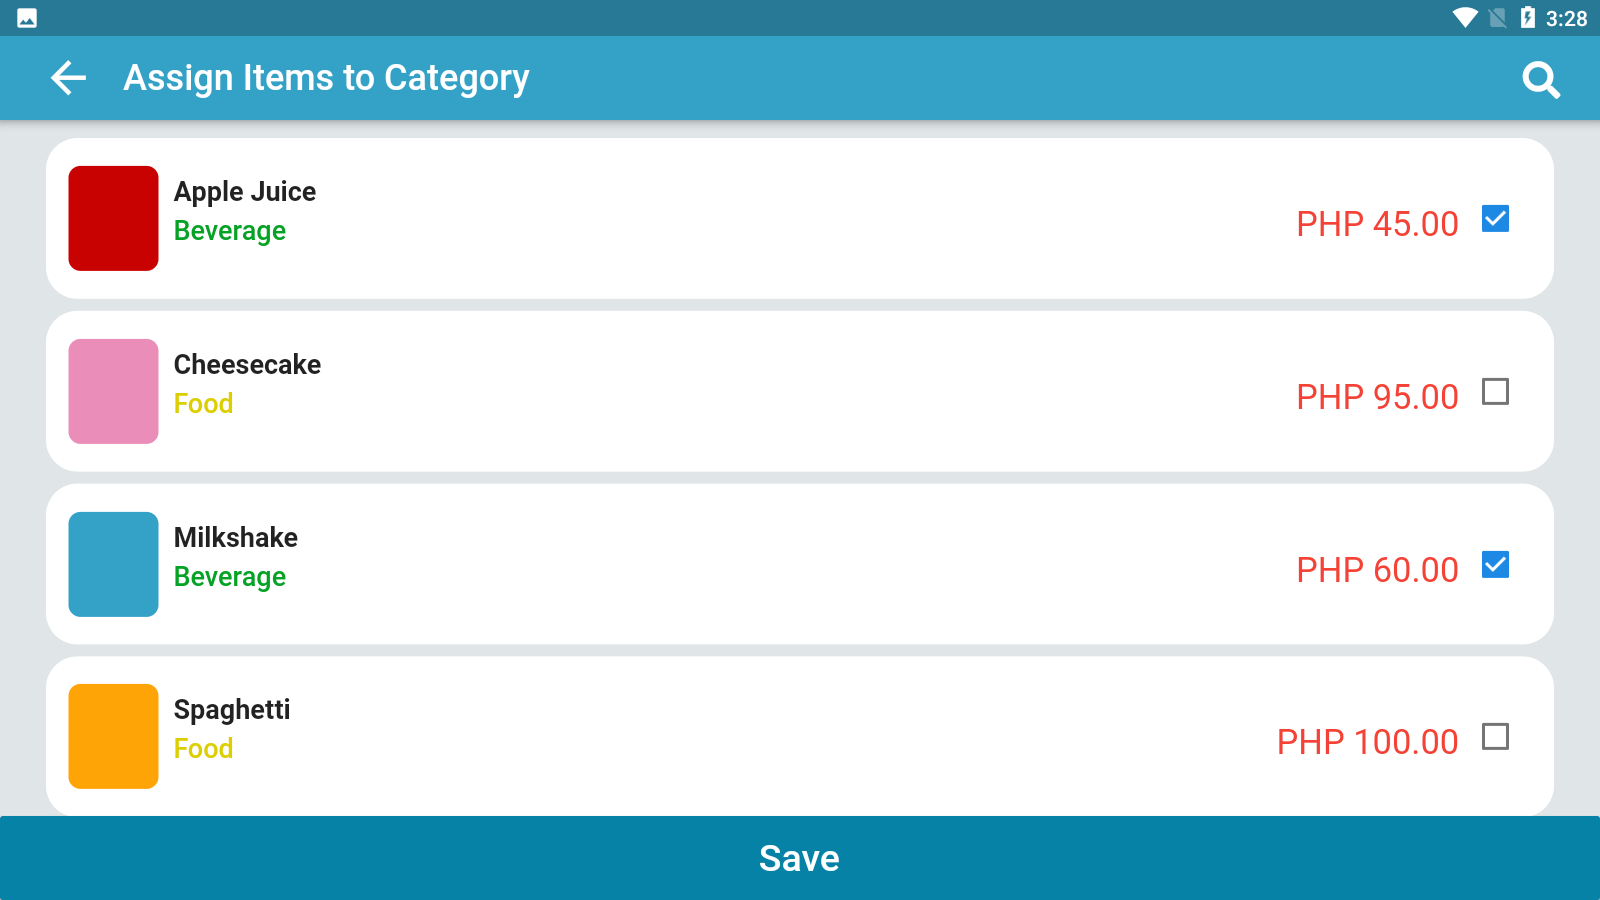The image size is (1600, 900).
Task: Select the red Apple Juice color swatch
Action: pyautogui.click(x=113, y=218)
